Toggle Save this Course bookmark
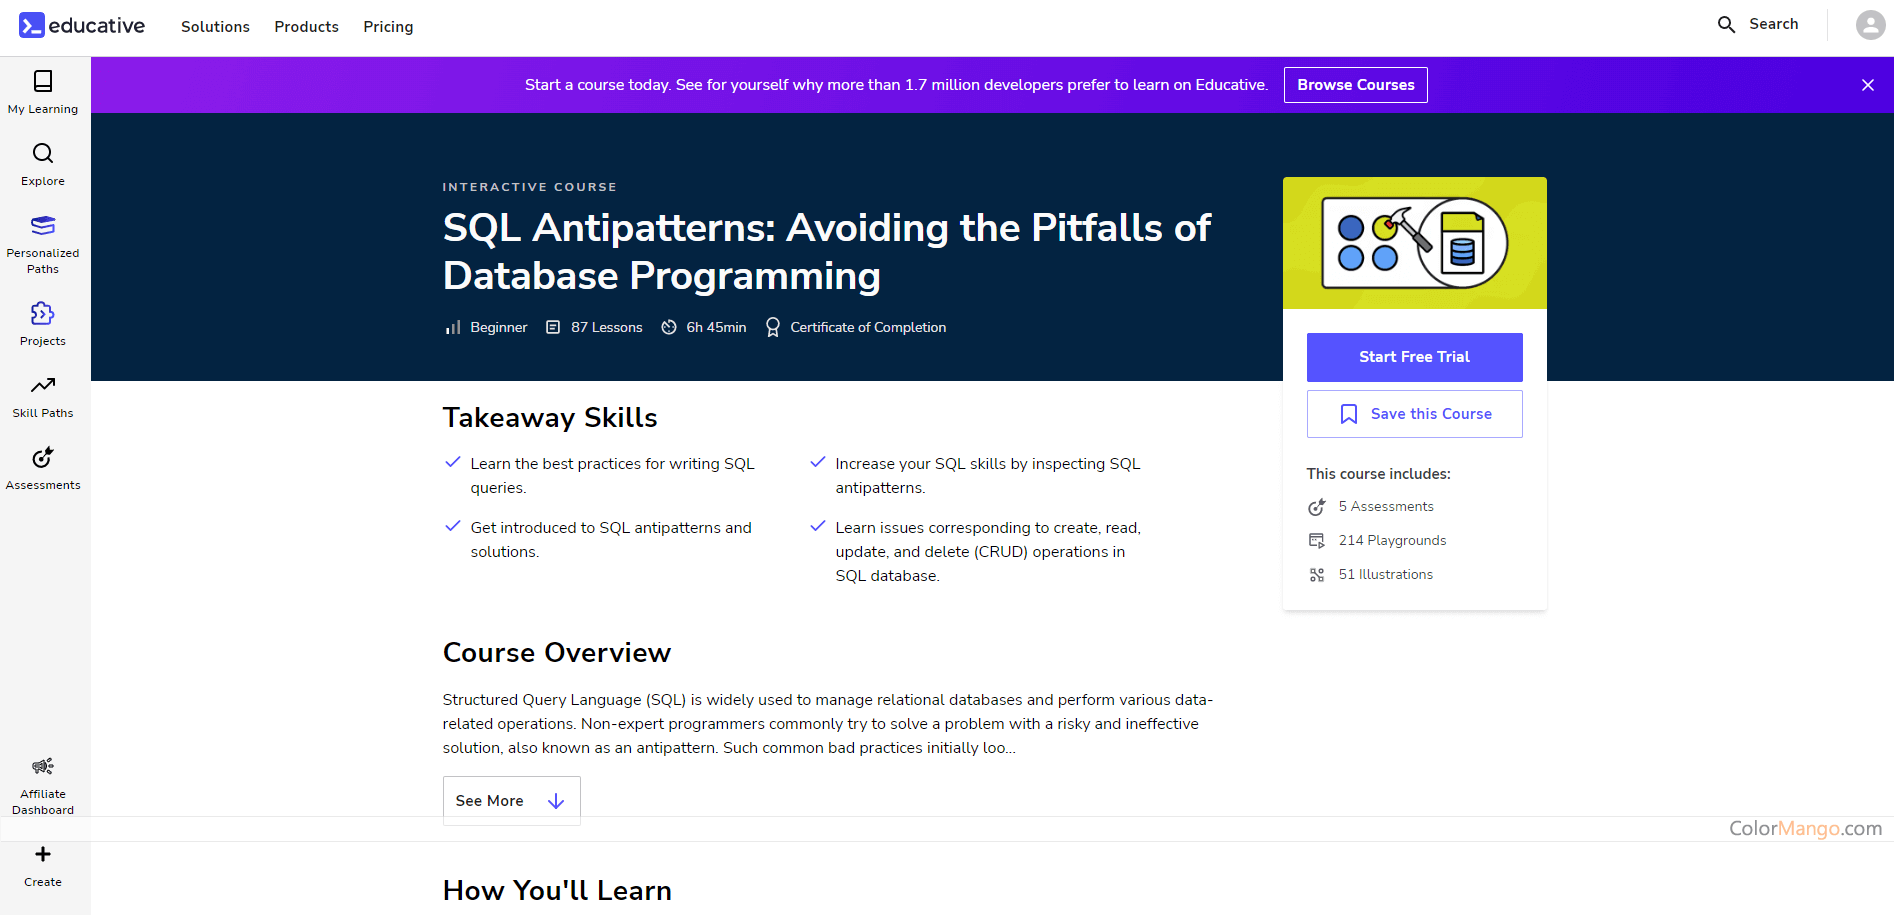 1414,414
